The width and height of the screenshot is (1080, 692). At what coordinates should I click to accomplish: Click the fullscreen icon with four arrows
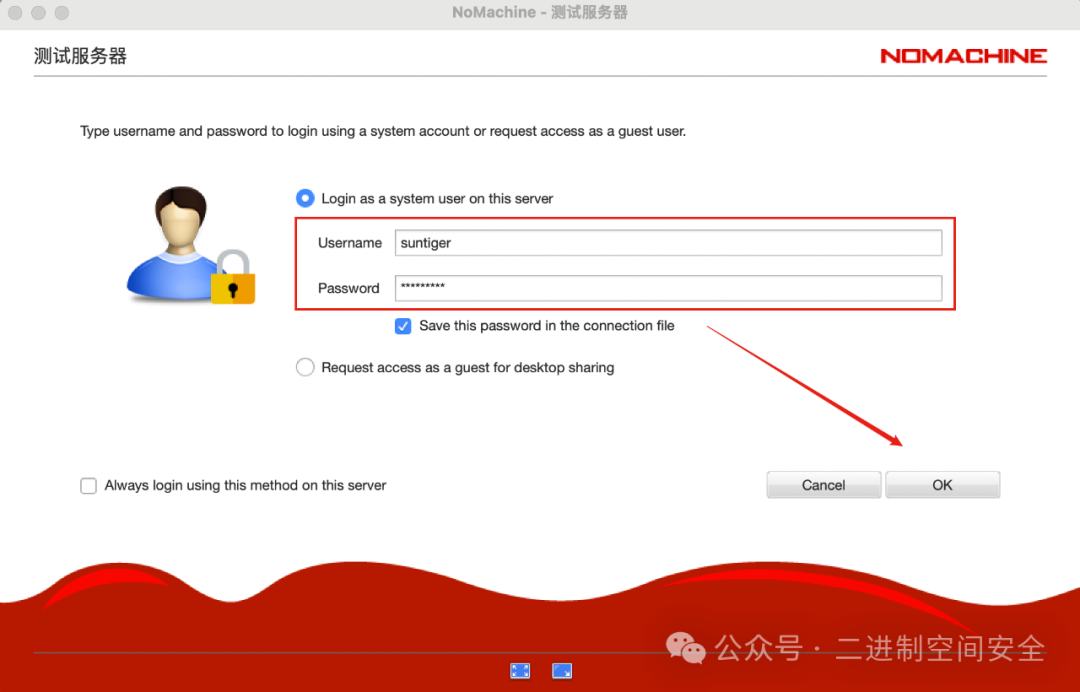click(520, 671)
